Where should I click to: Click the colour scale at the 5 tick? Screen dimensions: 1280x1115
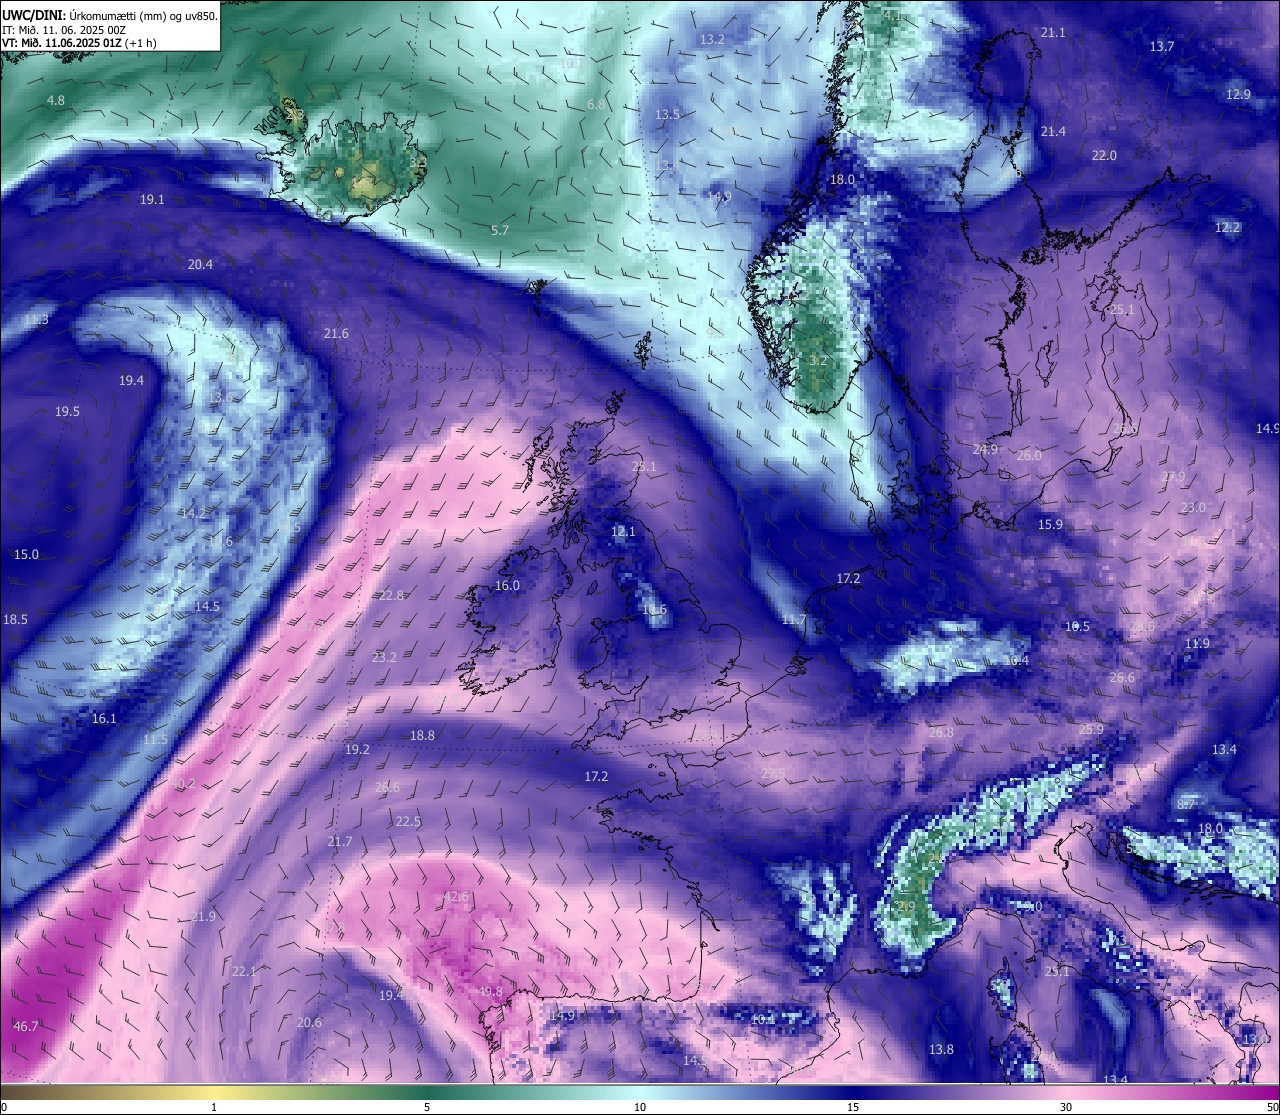click(x=427, y=1107)
